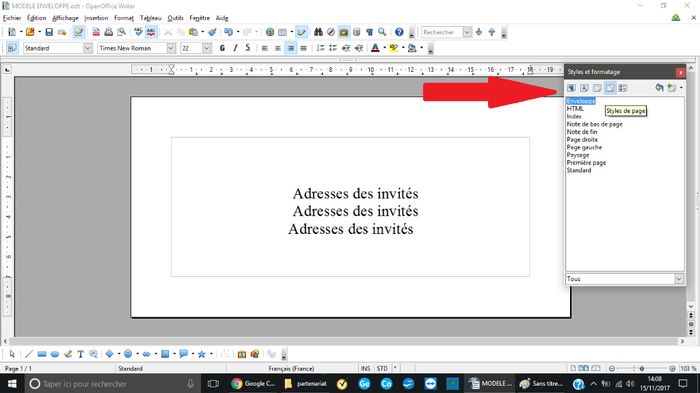
Task: Click the highlighting color swatch
Action: pos(393,48)
